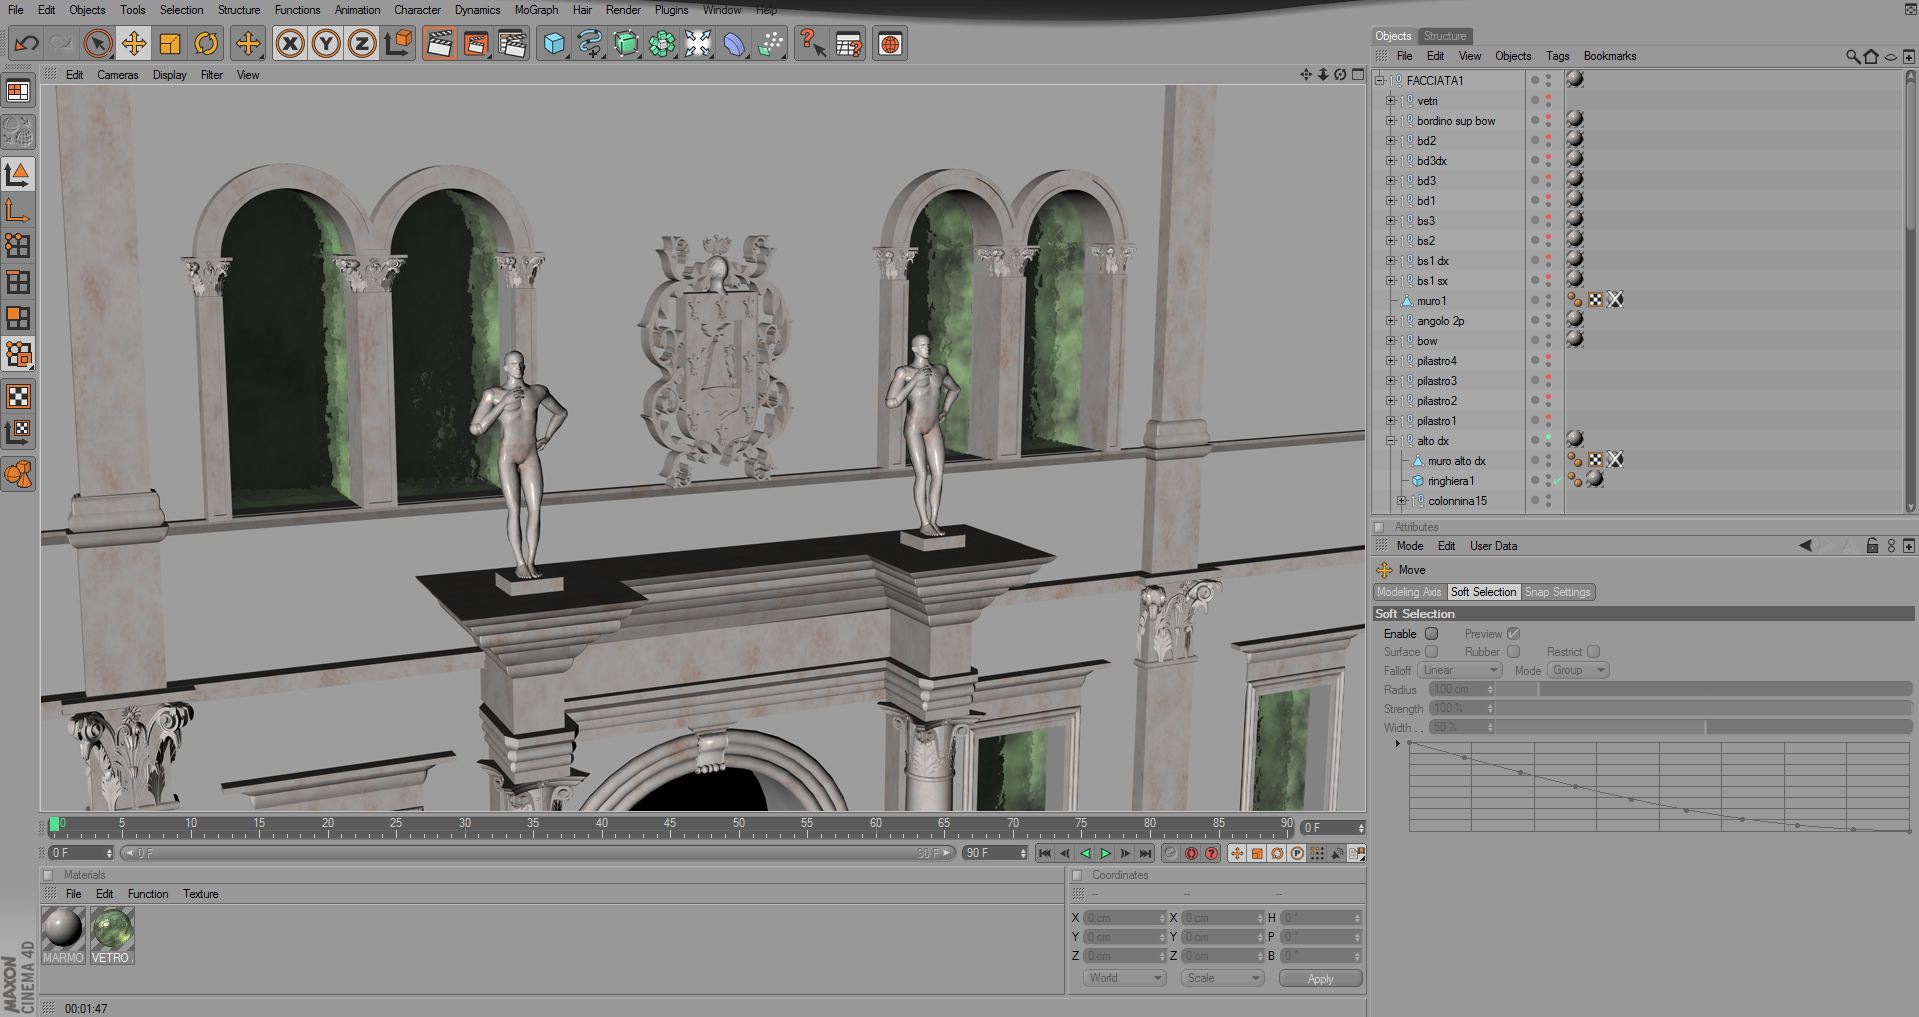1919x1017 pixels.
Task: Switch to the Snap Settings tab
Action: 1557,592
